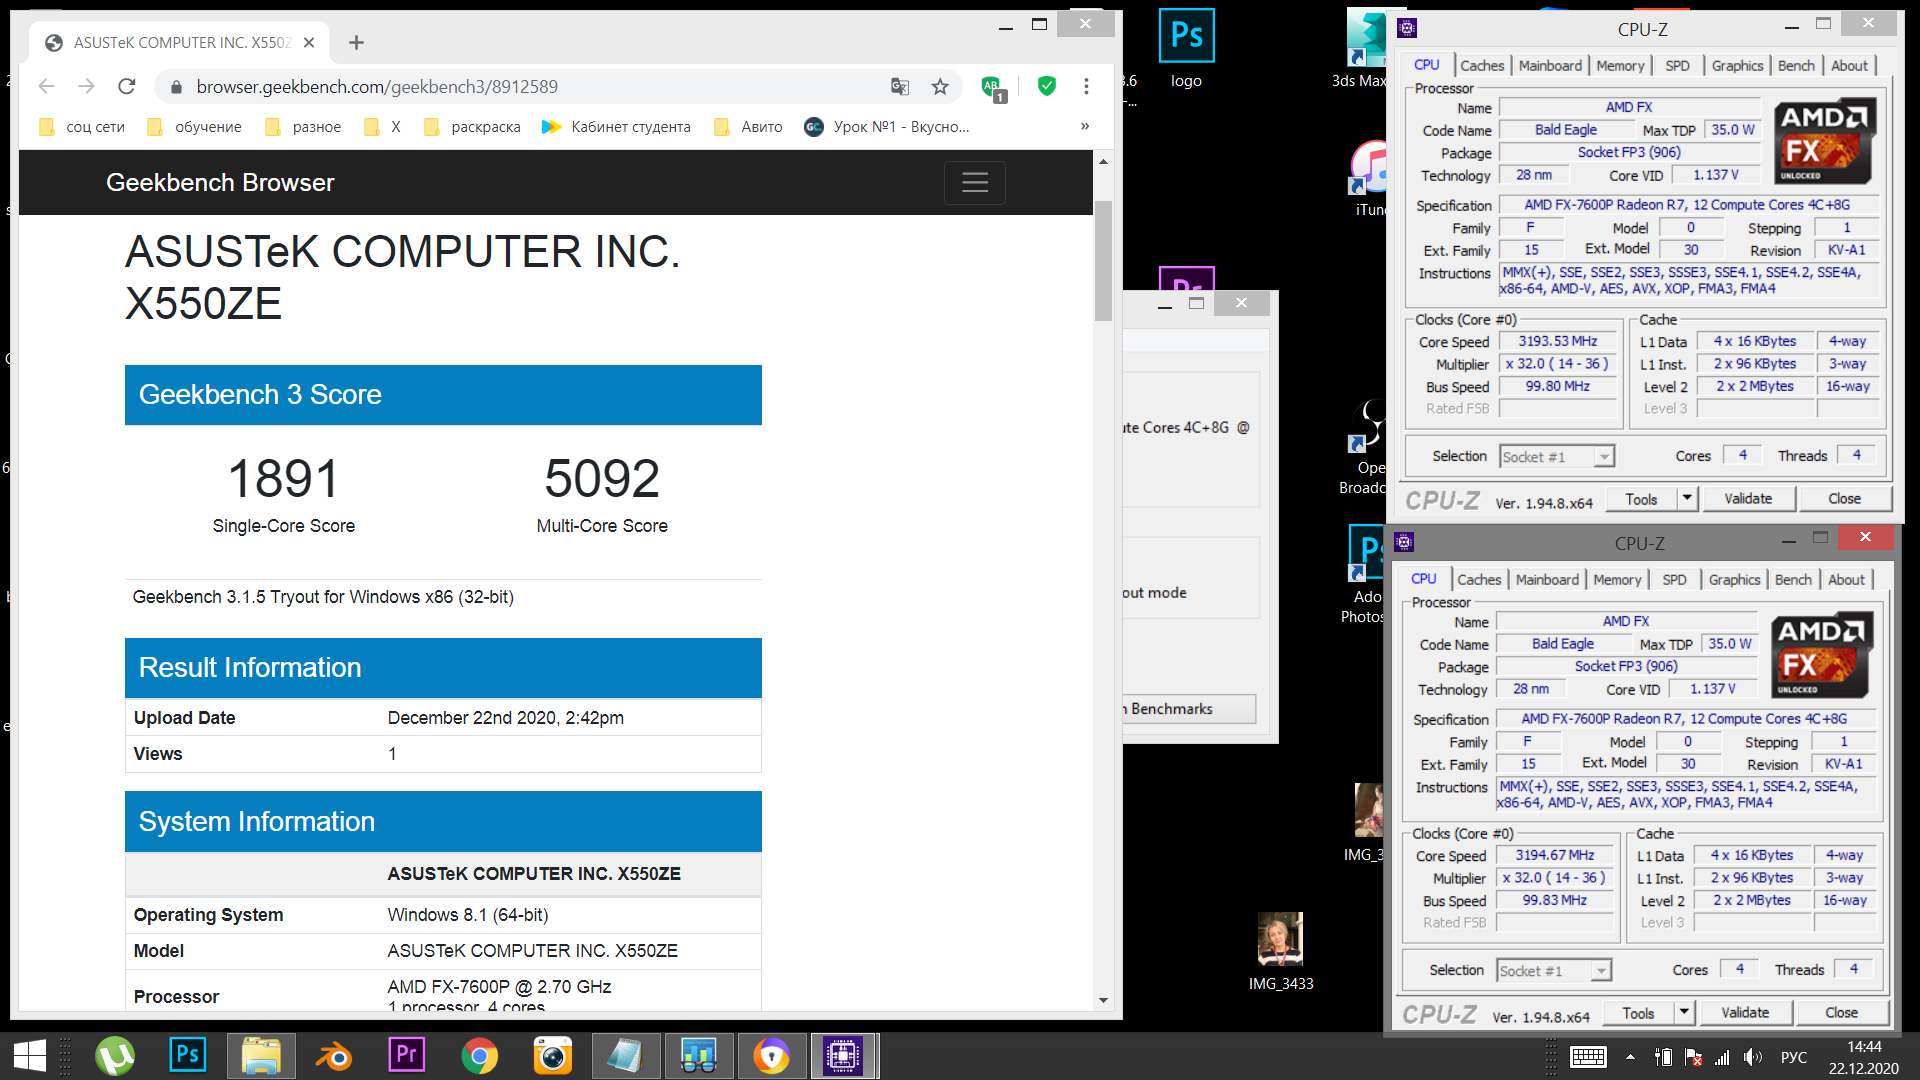Open SPD tab in upper CPU-Z
The width and height of the screenshot is (1920, 1080).
coord(1677,65)
